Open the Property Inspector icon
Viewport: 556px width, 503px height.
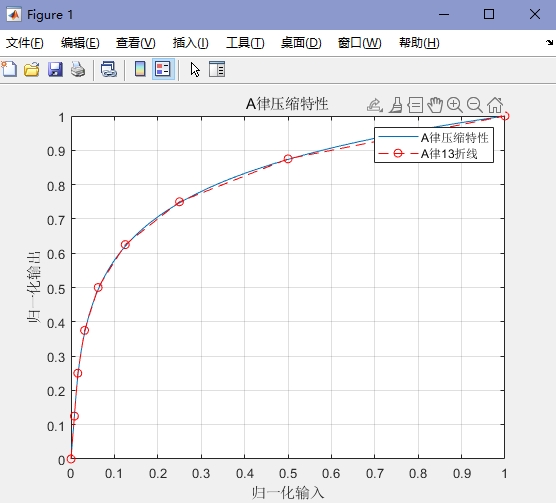(217, 69)
